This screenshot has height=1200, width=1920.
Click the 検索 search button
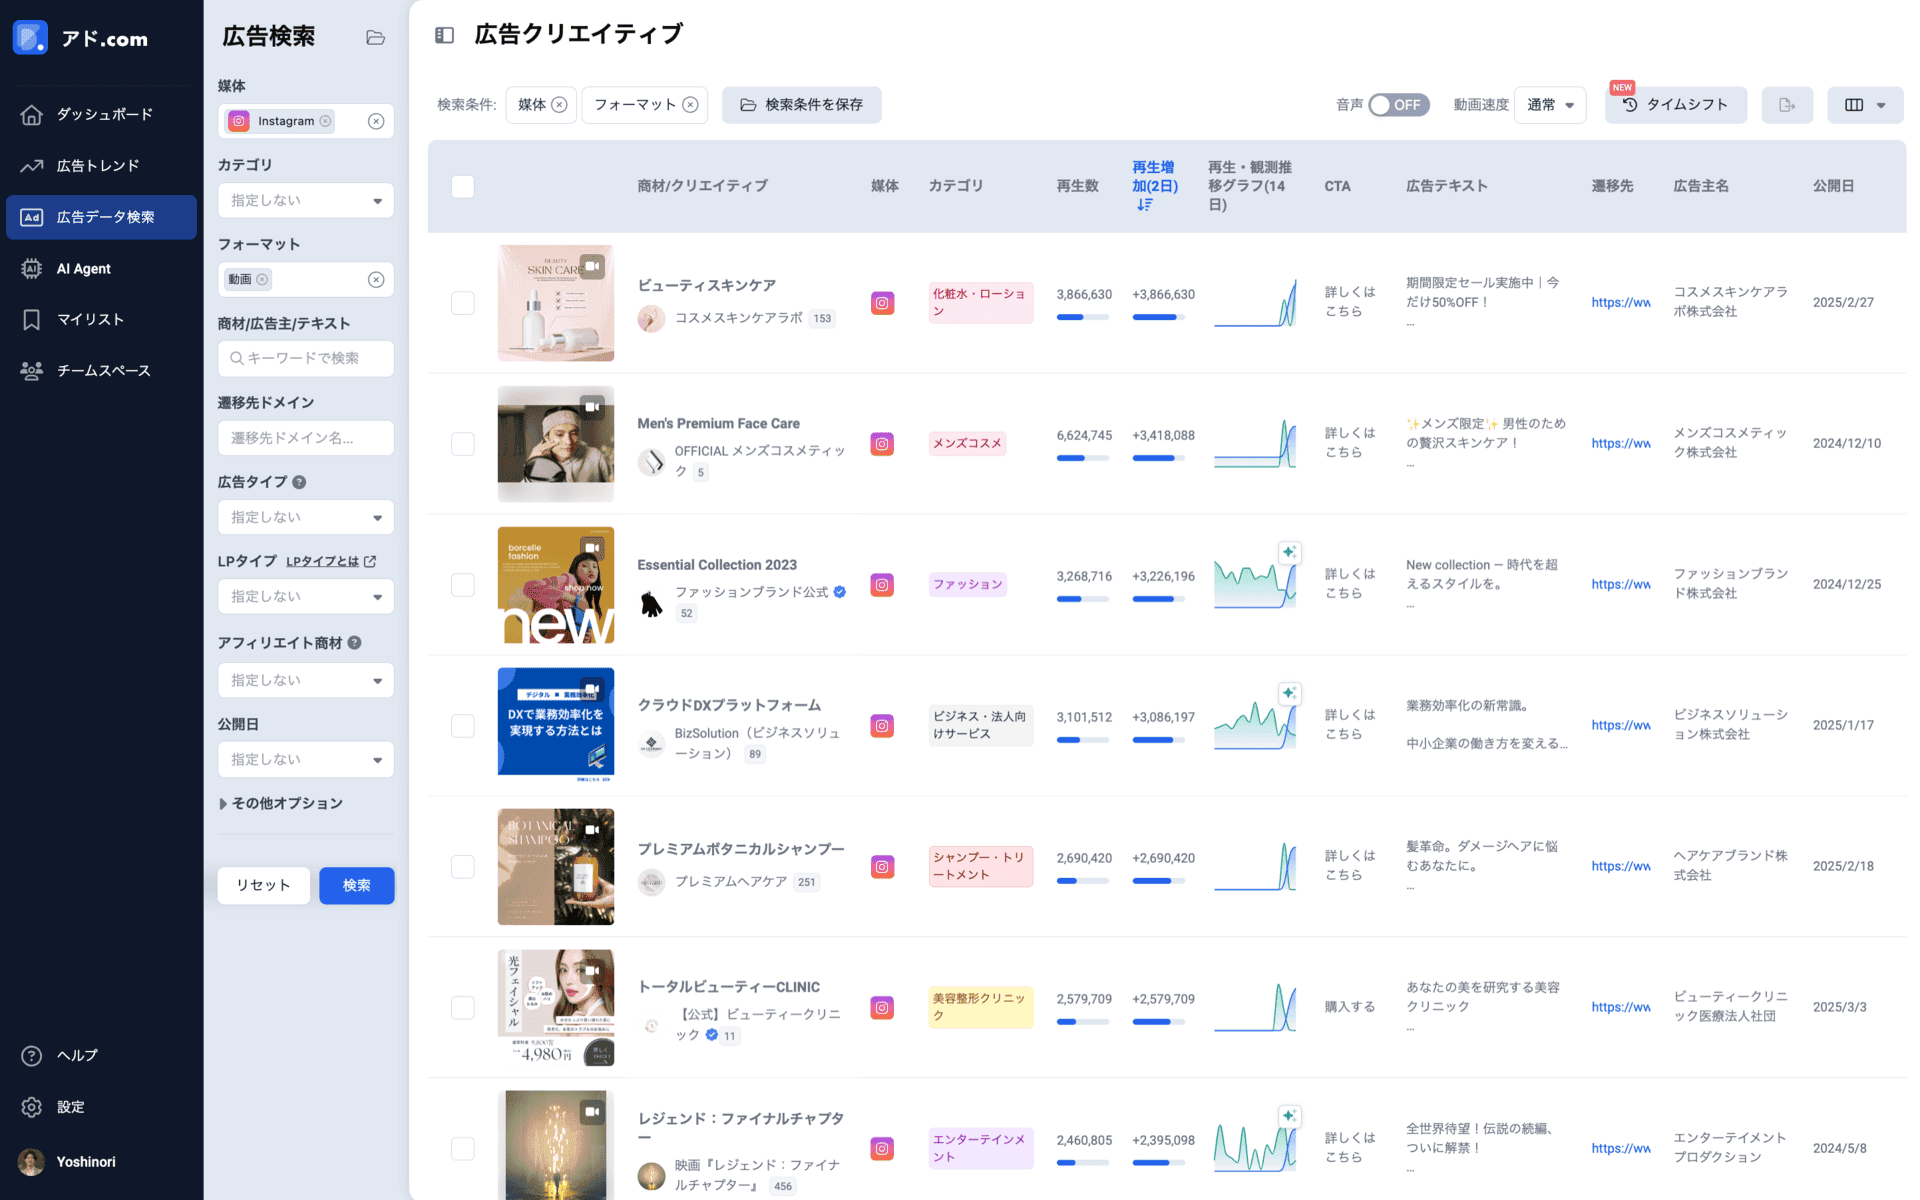356,885
